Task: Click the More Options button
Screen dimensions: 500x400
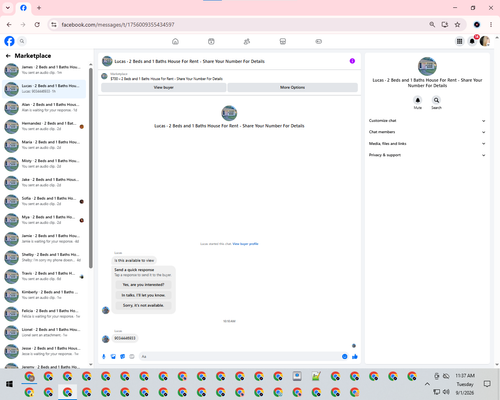Action: pos(293,87)
